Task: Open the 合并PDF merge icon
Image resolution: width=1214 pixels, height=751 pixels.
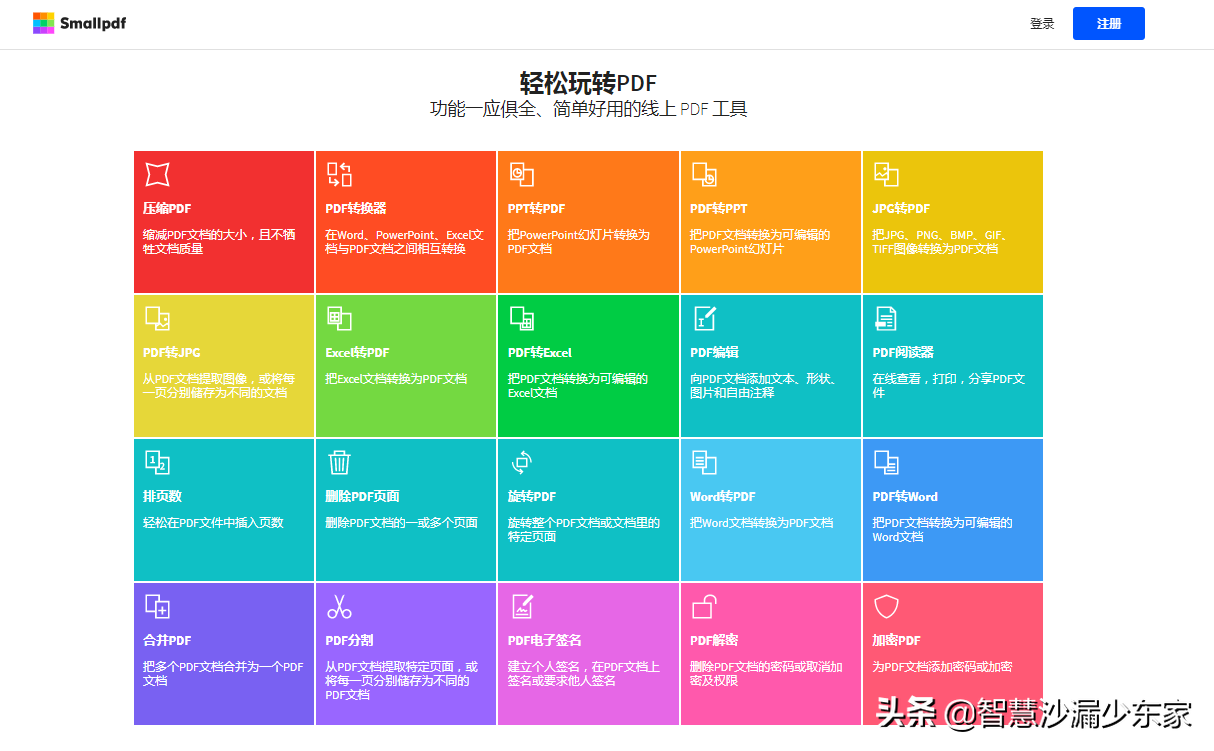Action: pos(157,606)
